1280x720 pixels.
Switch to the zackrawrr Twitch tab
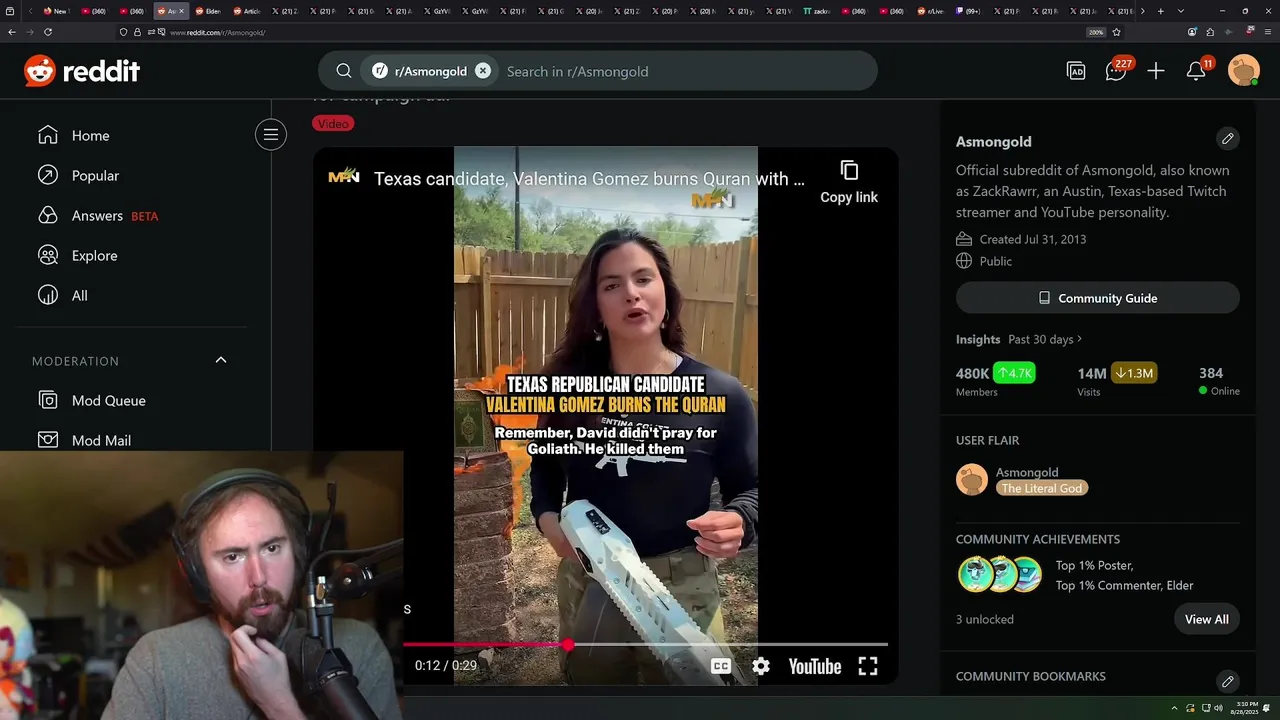pyautogui.click(x=817, y=11)
